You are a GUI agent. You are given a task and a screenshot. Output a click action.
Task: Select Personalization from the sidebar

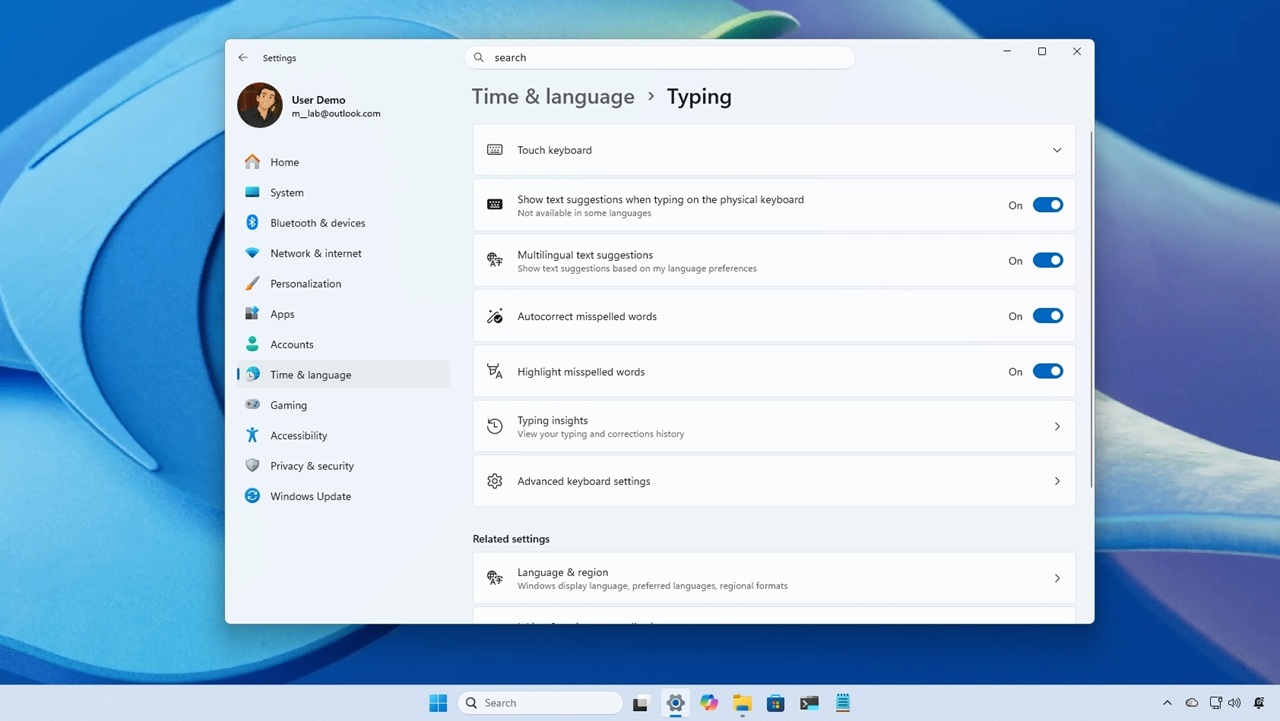tap(305, 283)
